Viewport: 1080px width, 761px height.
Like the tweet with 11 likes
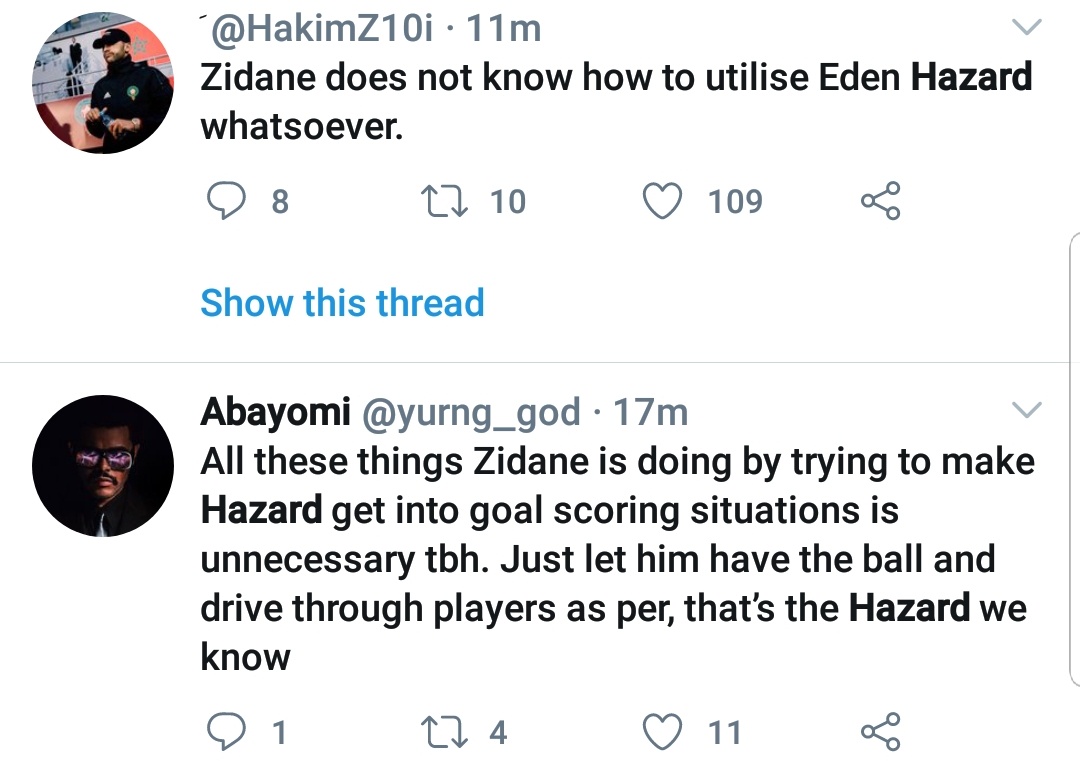point(660,732)
